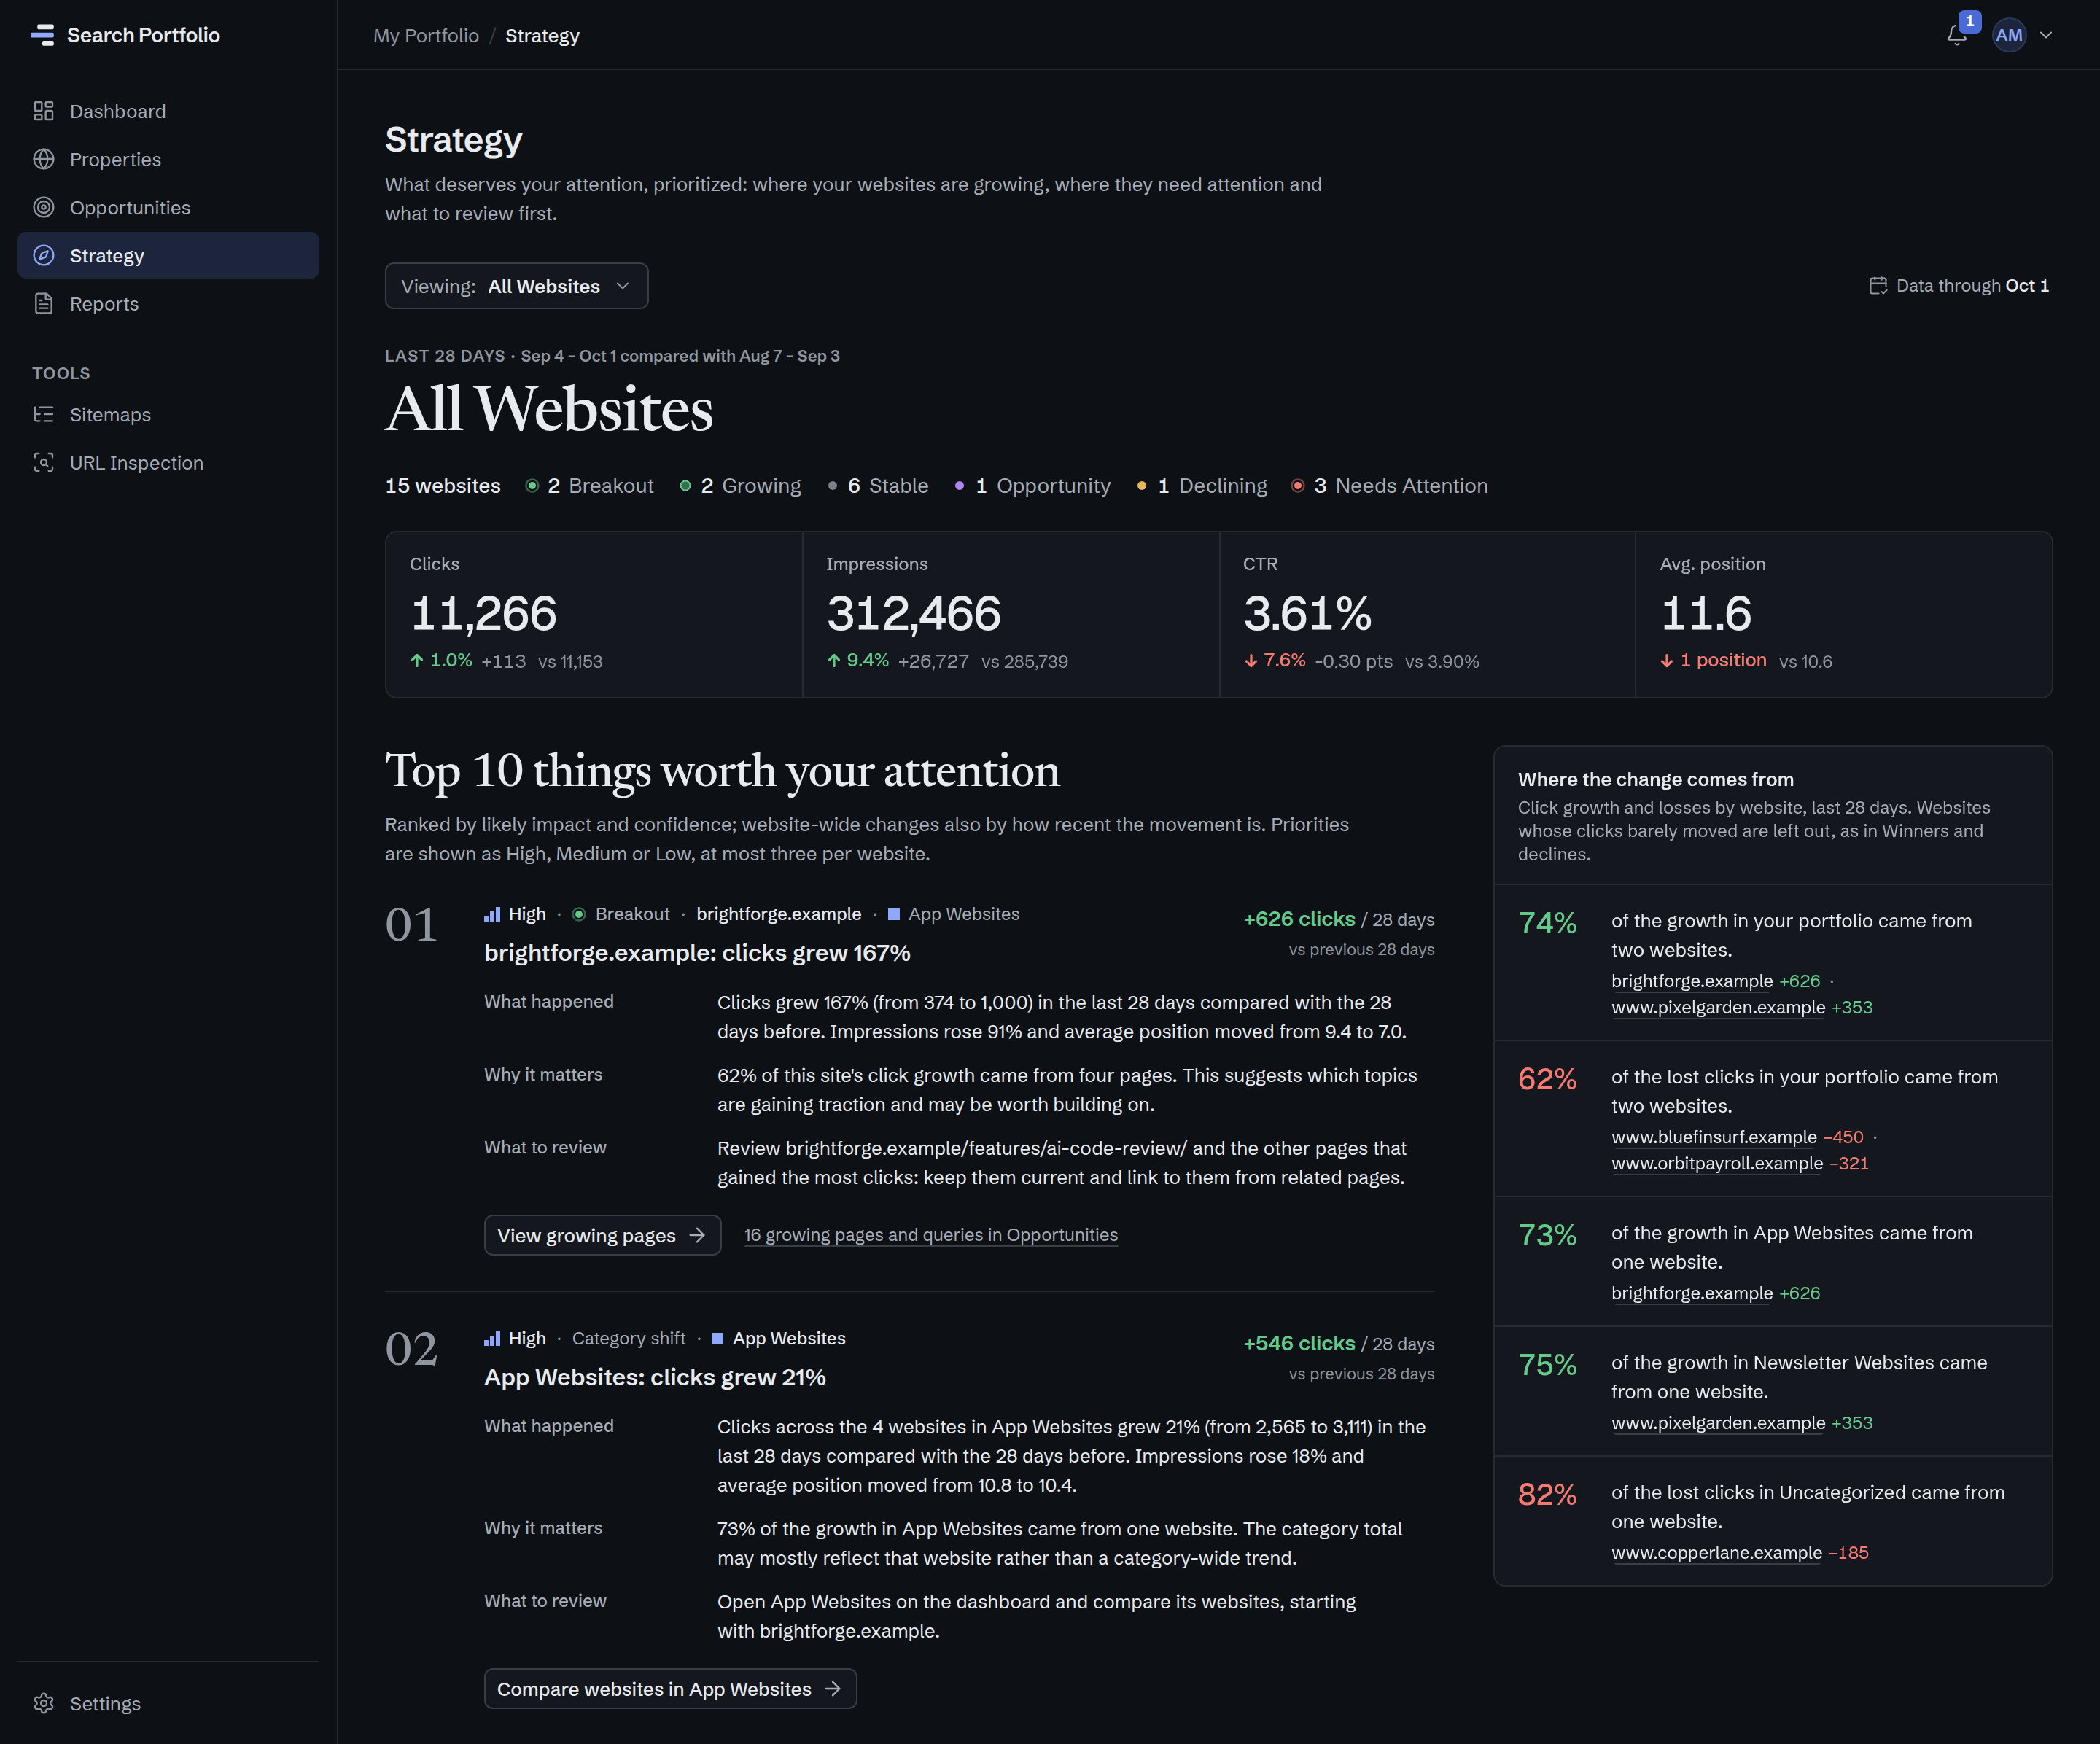Select the Clicks 11,266 metric card

(594, 614)
